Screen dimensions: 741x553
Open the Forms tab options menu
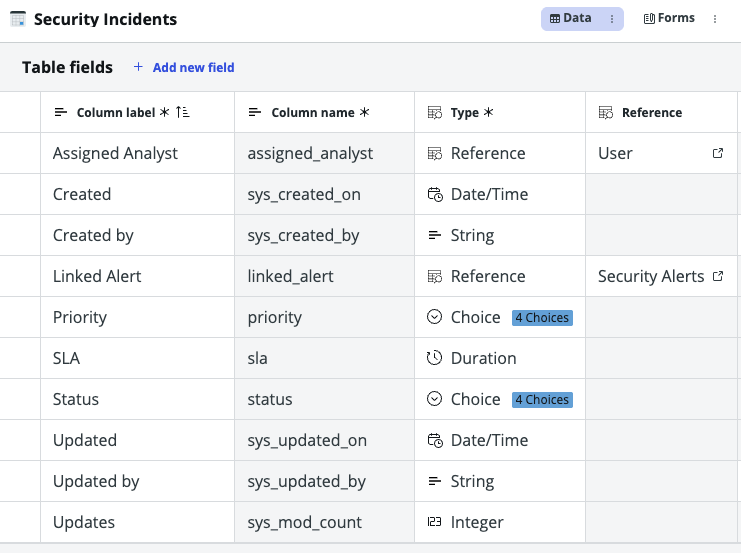[715, 19]
